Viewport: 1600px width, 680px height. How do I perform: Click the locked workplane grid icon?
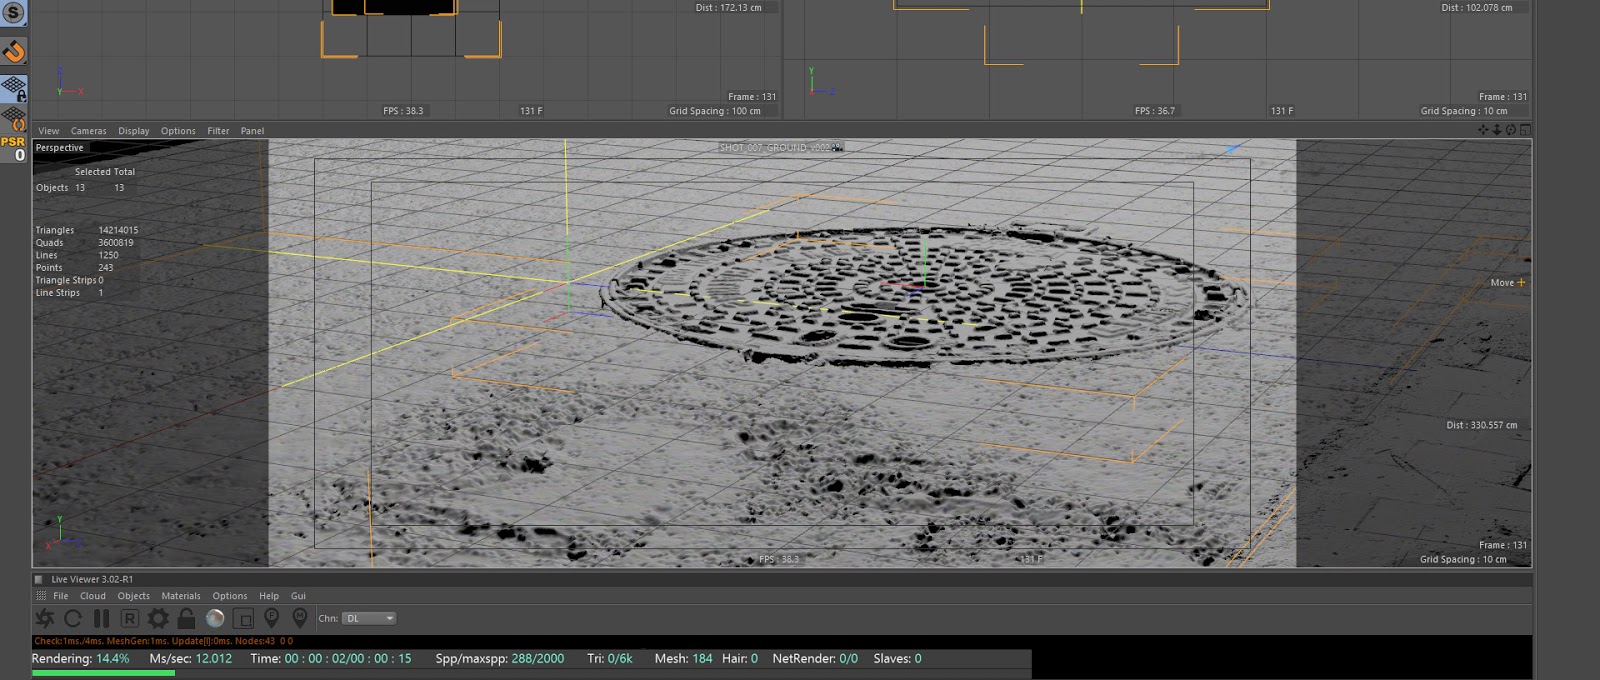pyautogui.click(x=14, y=88)
